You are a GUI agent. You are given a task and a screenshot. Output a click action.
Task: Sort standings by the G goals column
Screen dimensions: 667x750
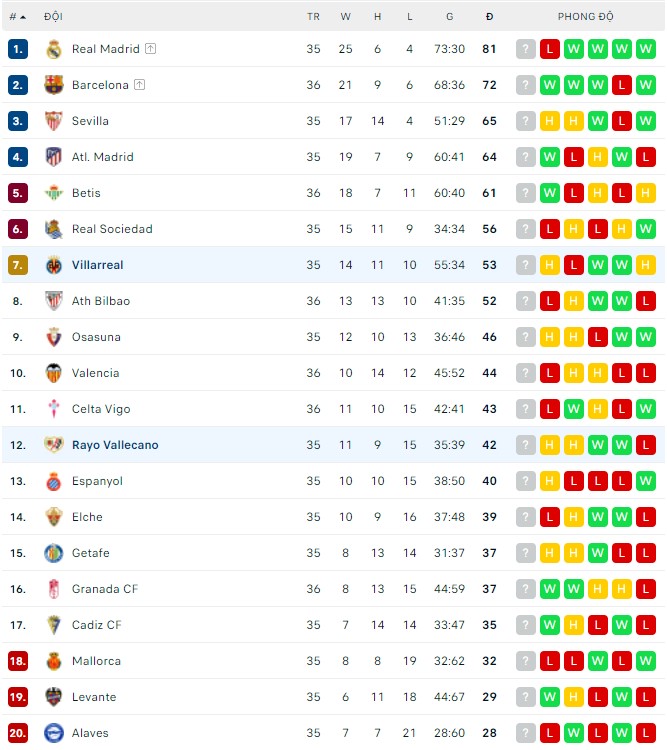pos(450,17)
